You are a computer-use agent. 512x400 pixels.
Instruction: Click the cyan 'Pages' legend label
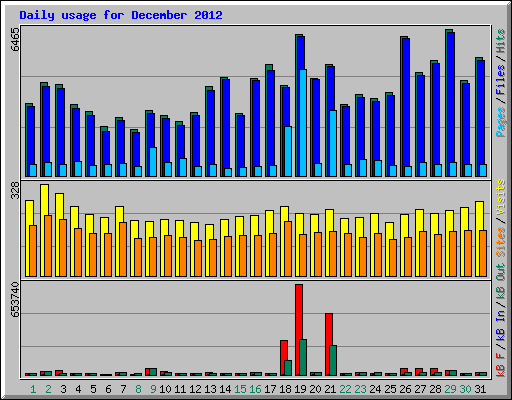pyautogui.click(x=501, y=122)
